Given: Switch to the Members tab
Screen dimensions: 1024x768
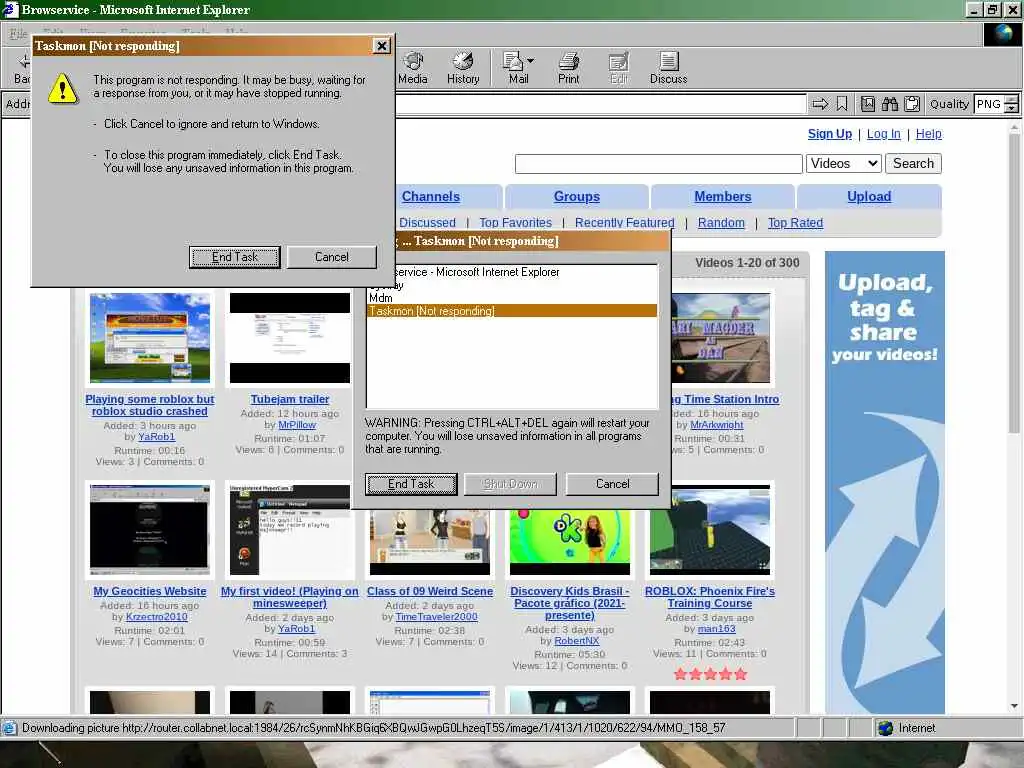Looking at the screenshot, I should (x=722, y=197).
